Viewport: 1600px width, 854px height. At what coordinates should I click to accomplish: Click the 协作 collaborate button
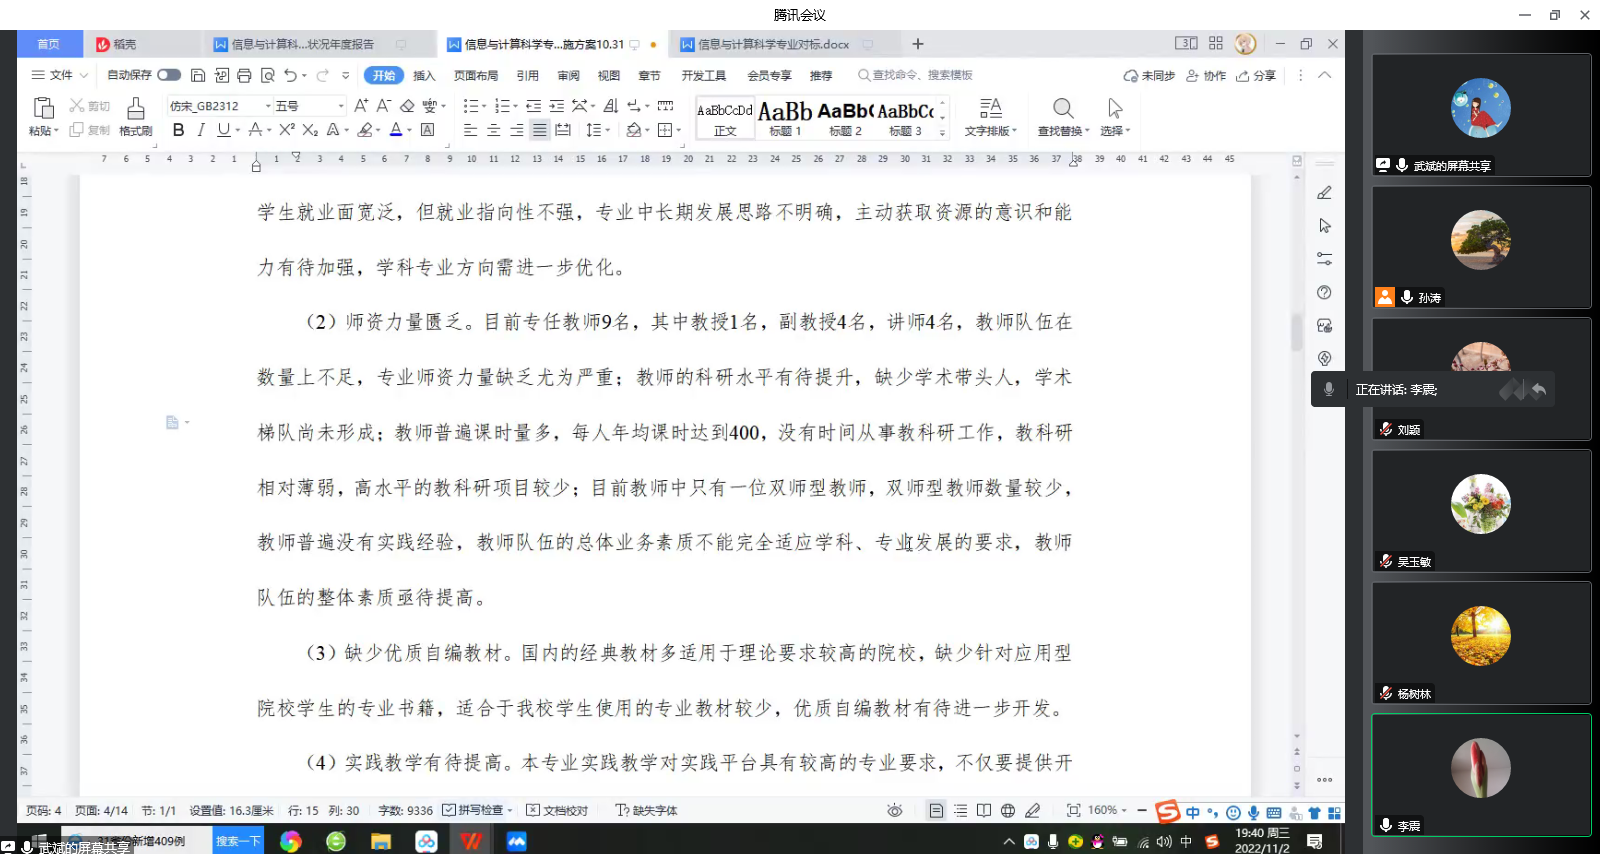[x=1206, y=76]
